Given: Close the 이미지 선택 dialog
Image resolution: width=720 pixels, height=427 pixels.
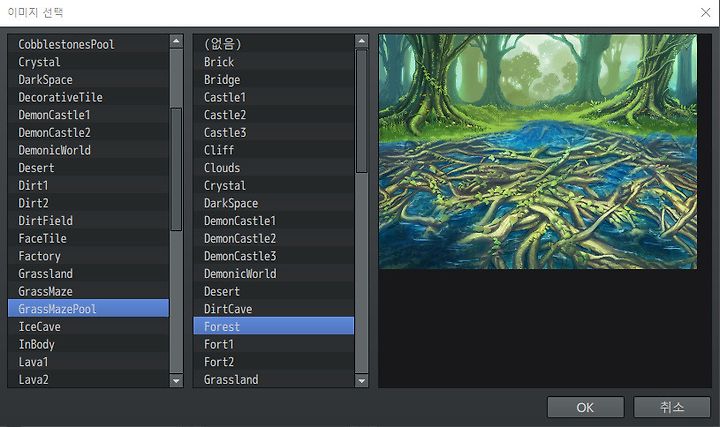Looking at the screenshot, I should 706,12.
